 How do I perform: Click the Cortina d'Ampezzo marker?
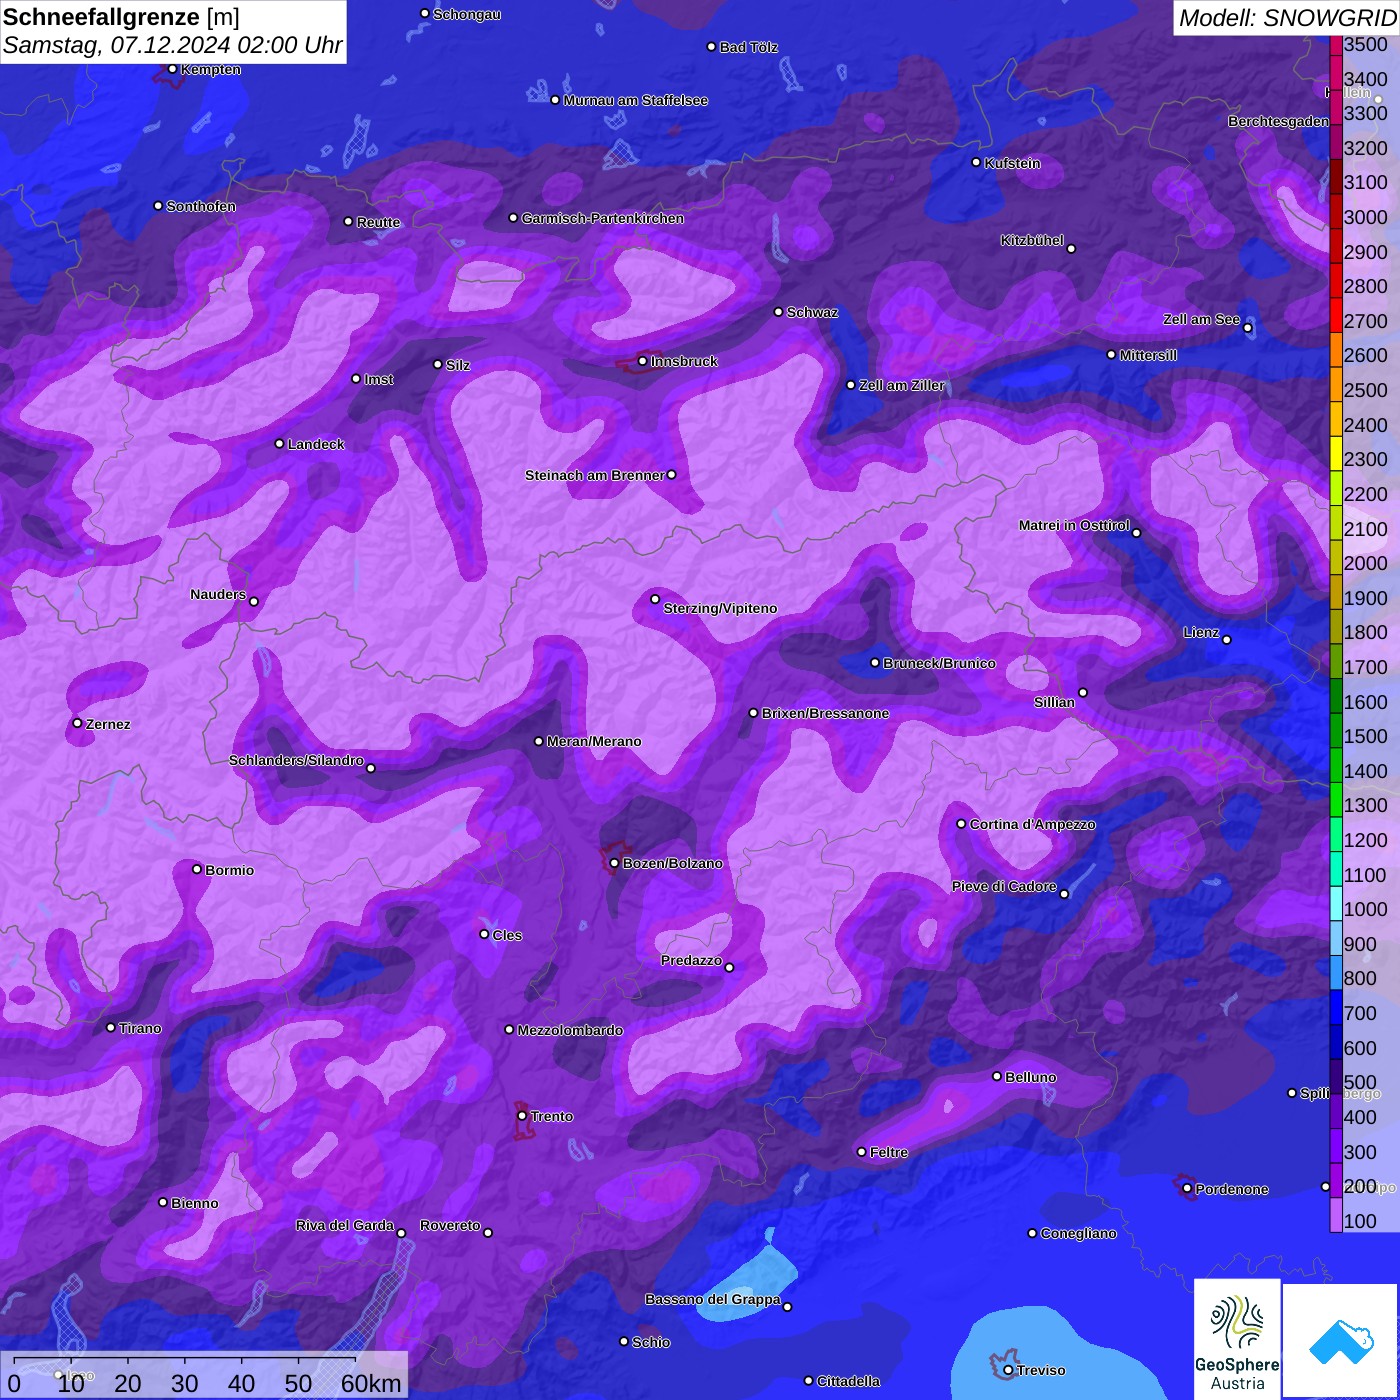click(961, 824)
